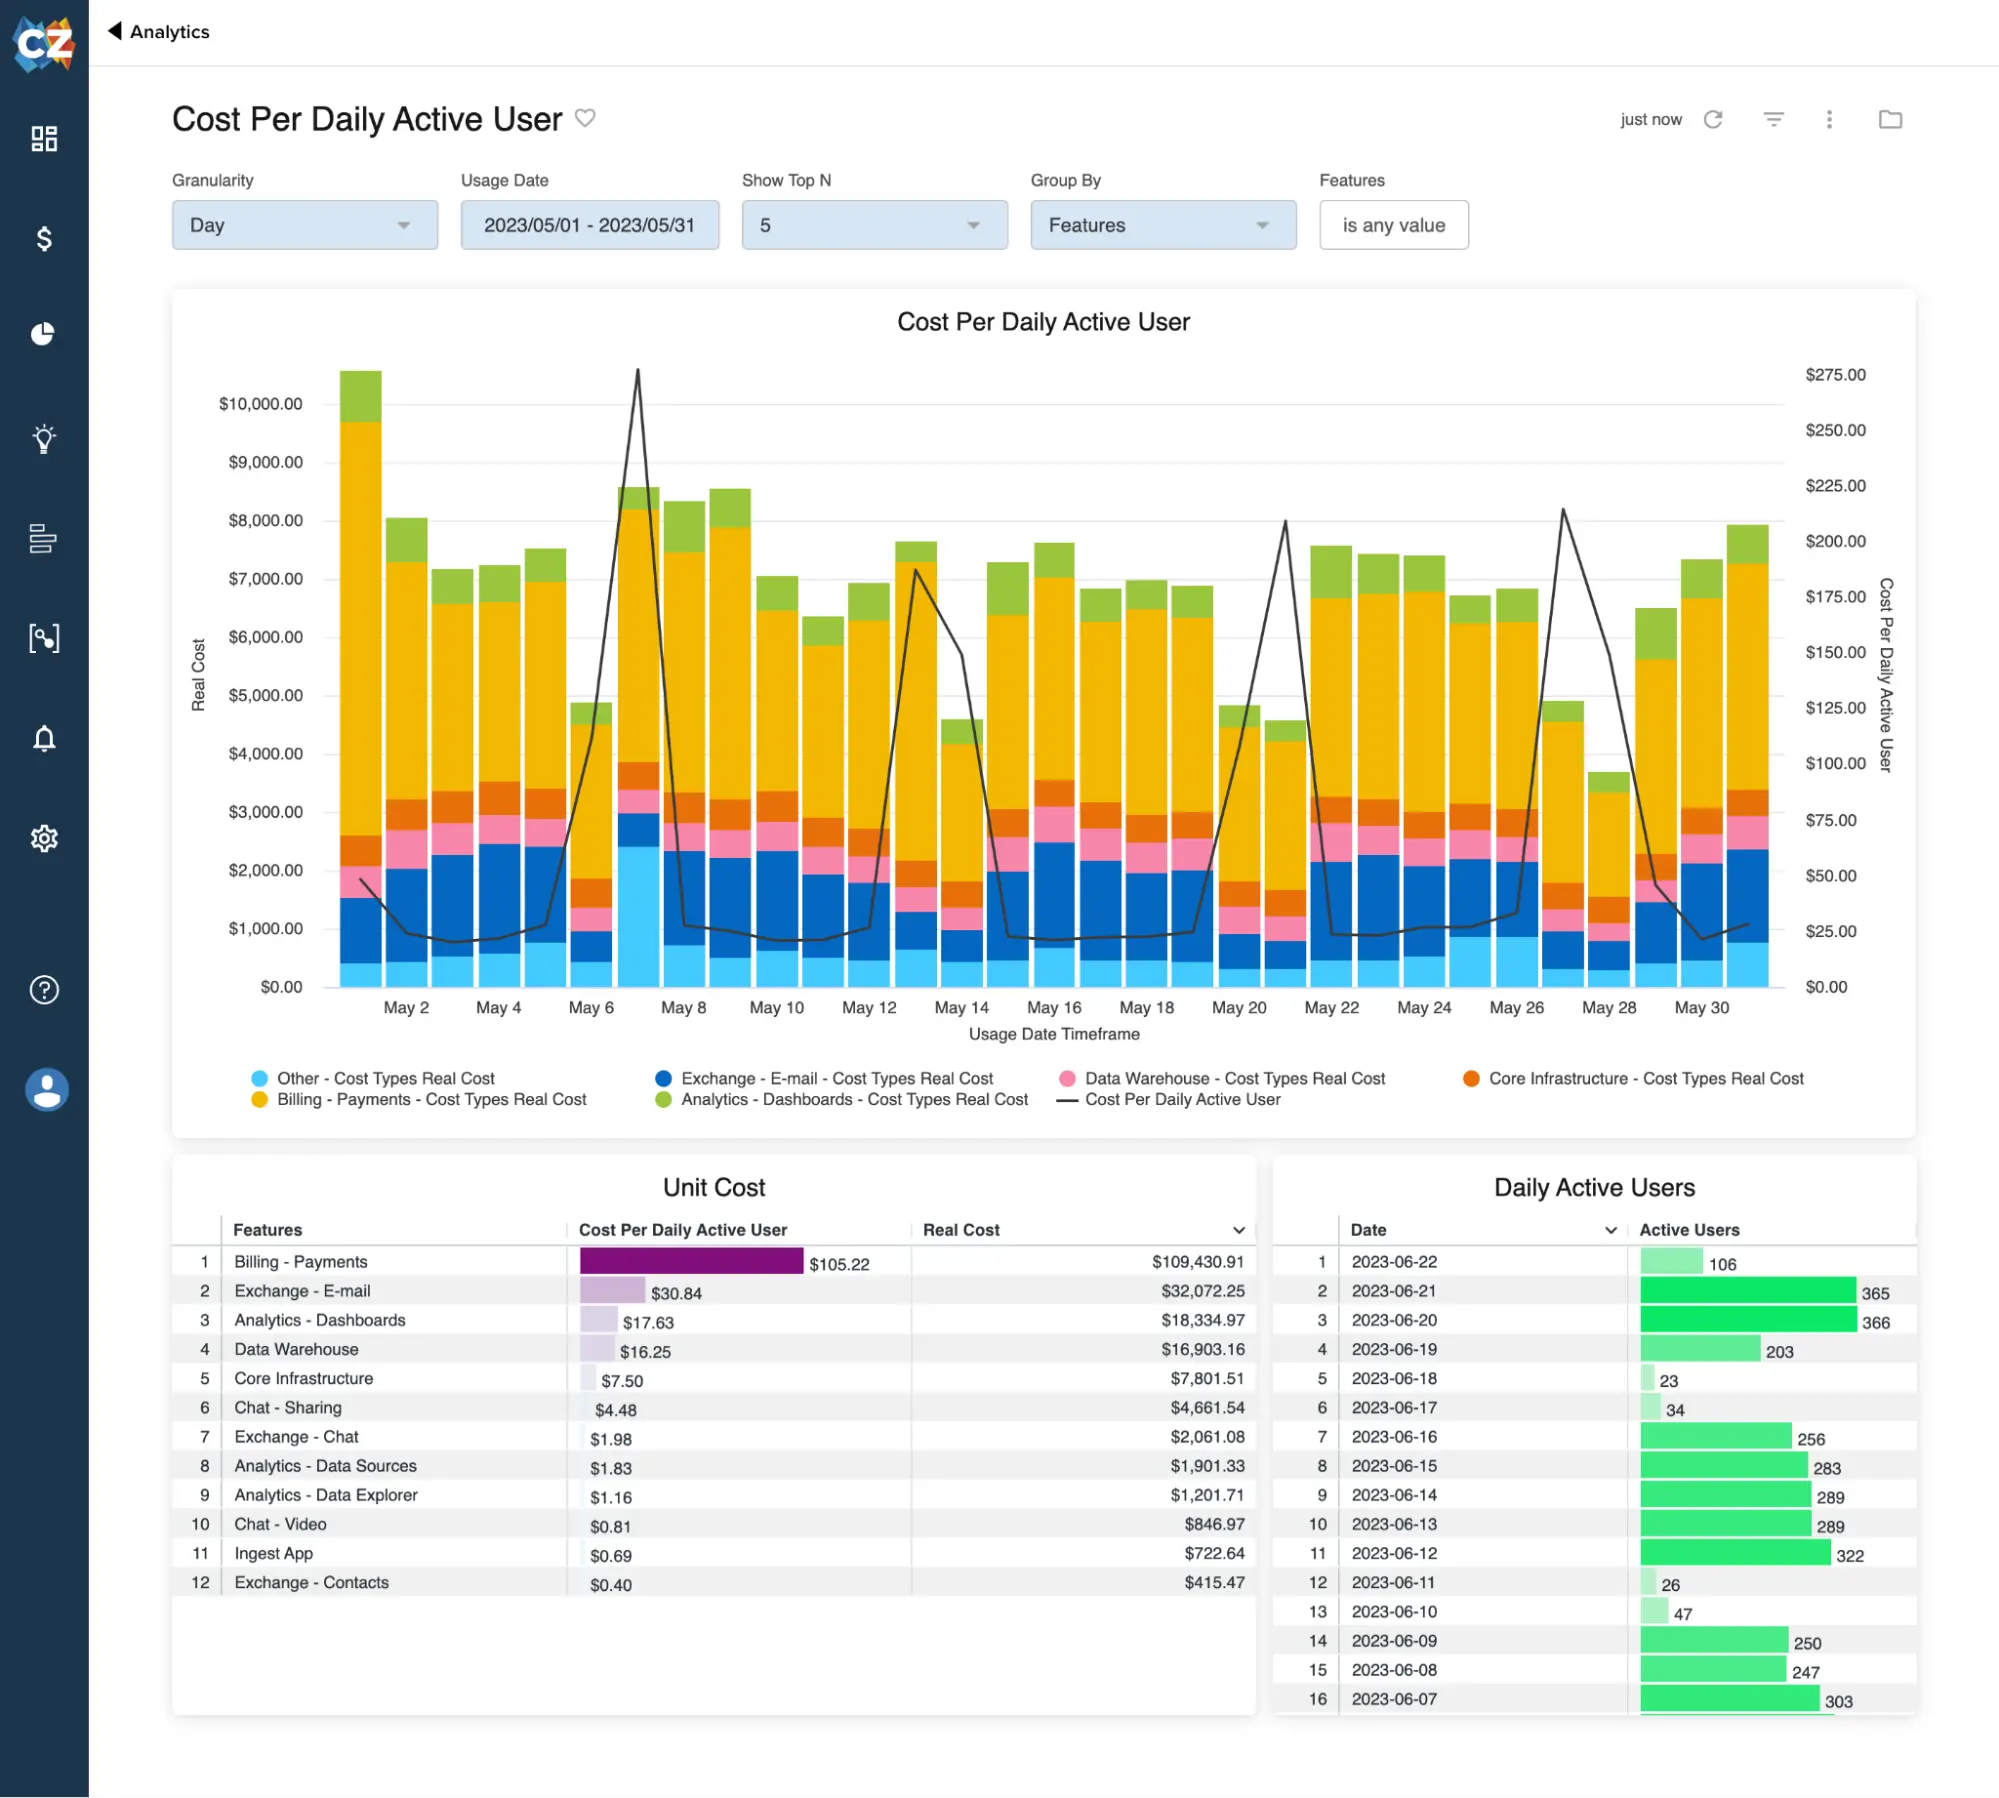Sort by Features column header
This screenshot has width=1999, height=1798.
(x=267, y=1229)
